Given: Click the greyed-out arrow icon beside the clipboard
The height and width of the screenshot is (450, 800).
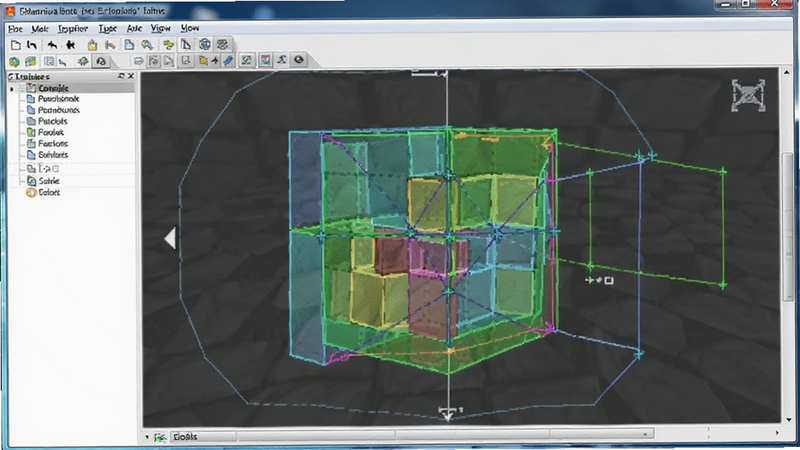Looking at the screenshot, I should coord(110,45).
